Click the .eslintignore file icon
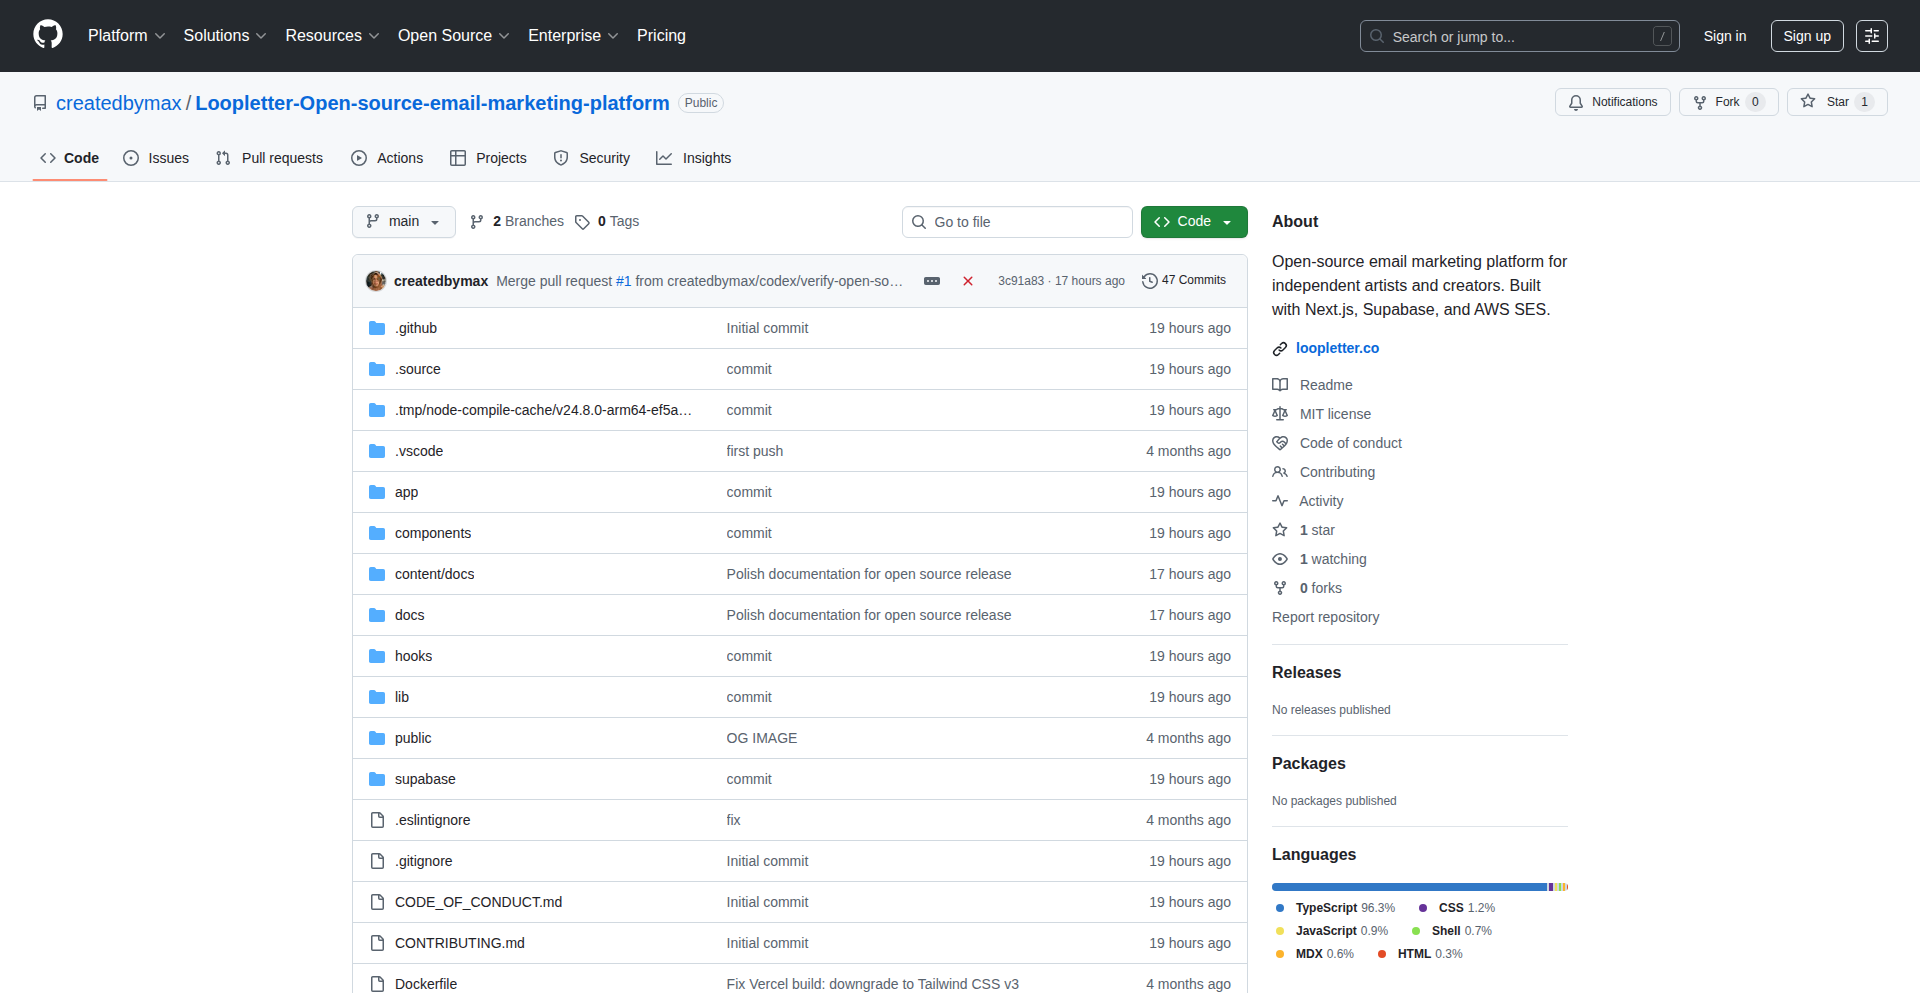This screenshot has height=993, width=1920. pos(377,820)
